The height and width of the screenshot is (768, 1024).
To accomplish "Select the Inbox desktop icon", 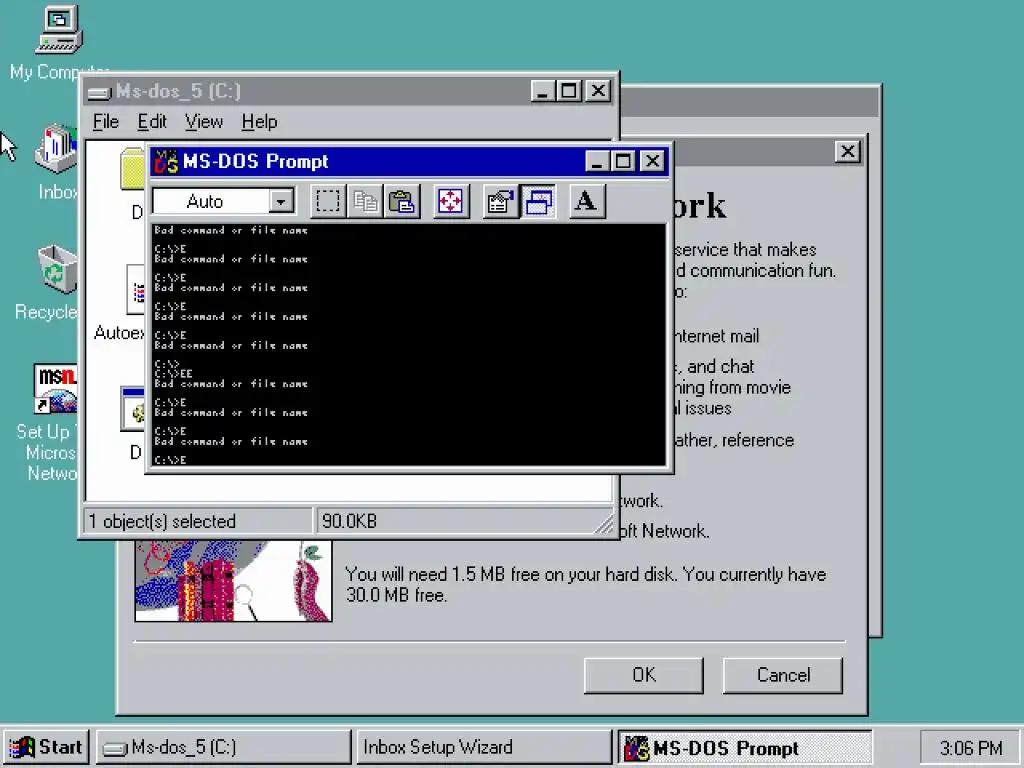I will pyautogui.click(x=57, y=149).
